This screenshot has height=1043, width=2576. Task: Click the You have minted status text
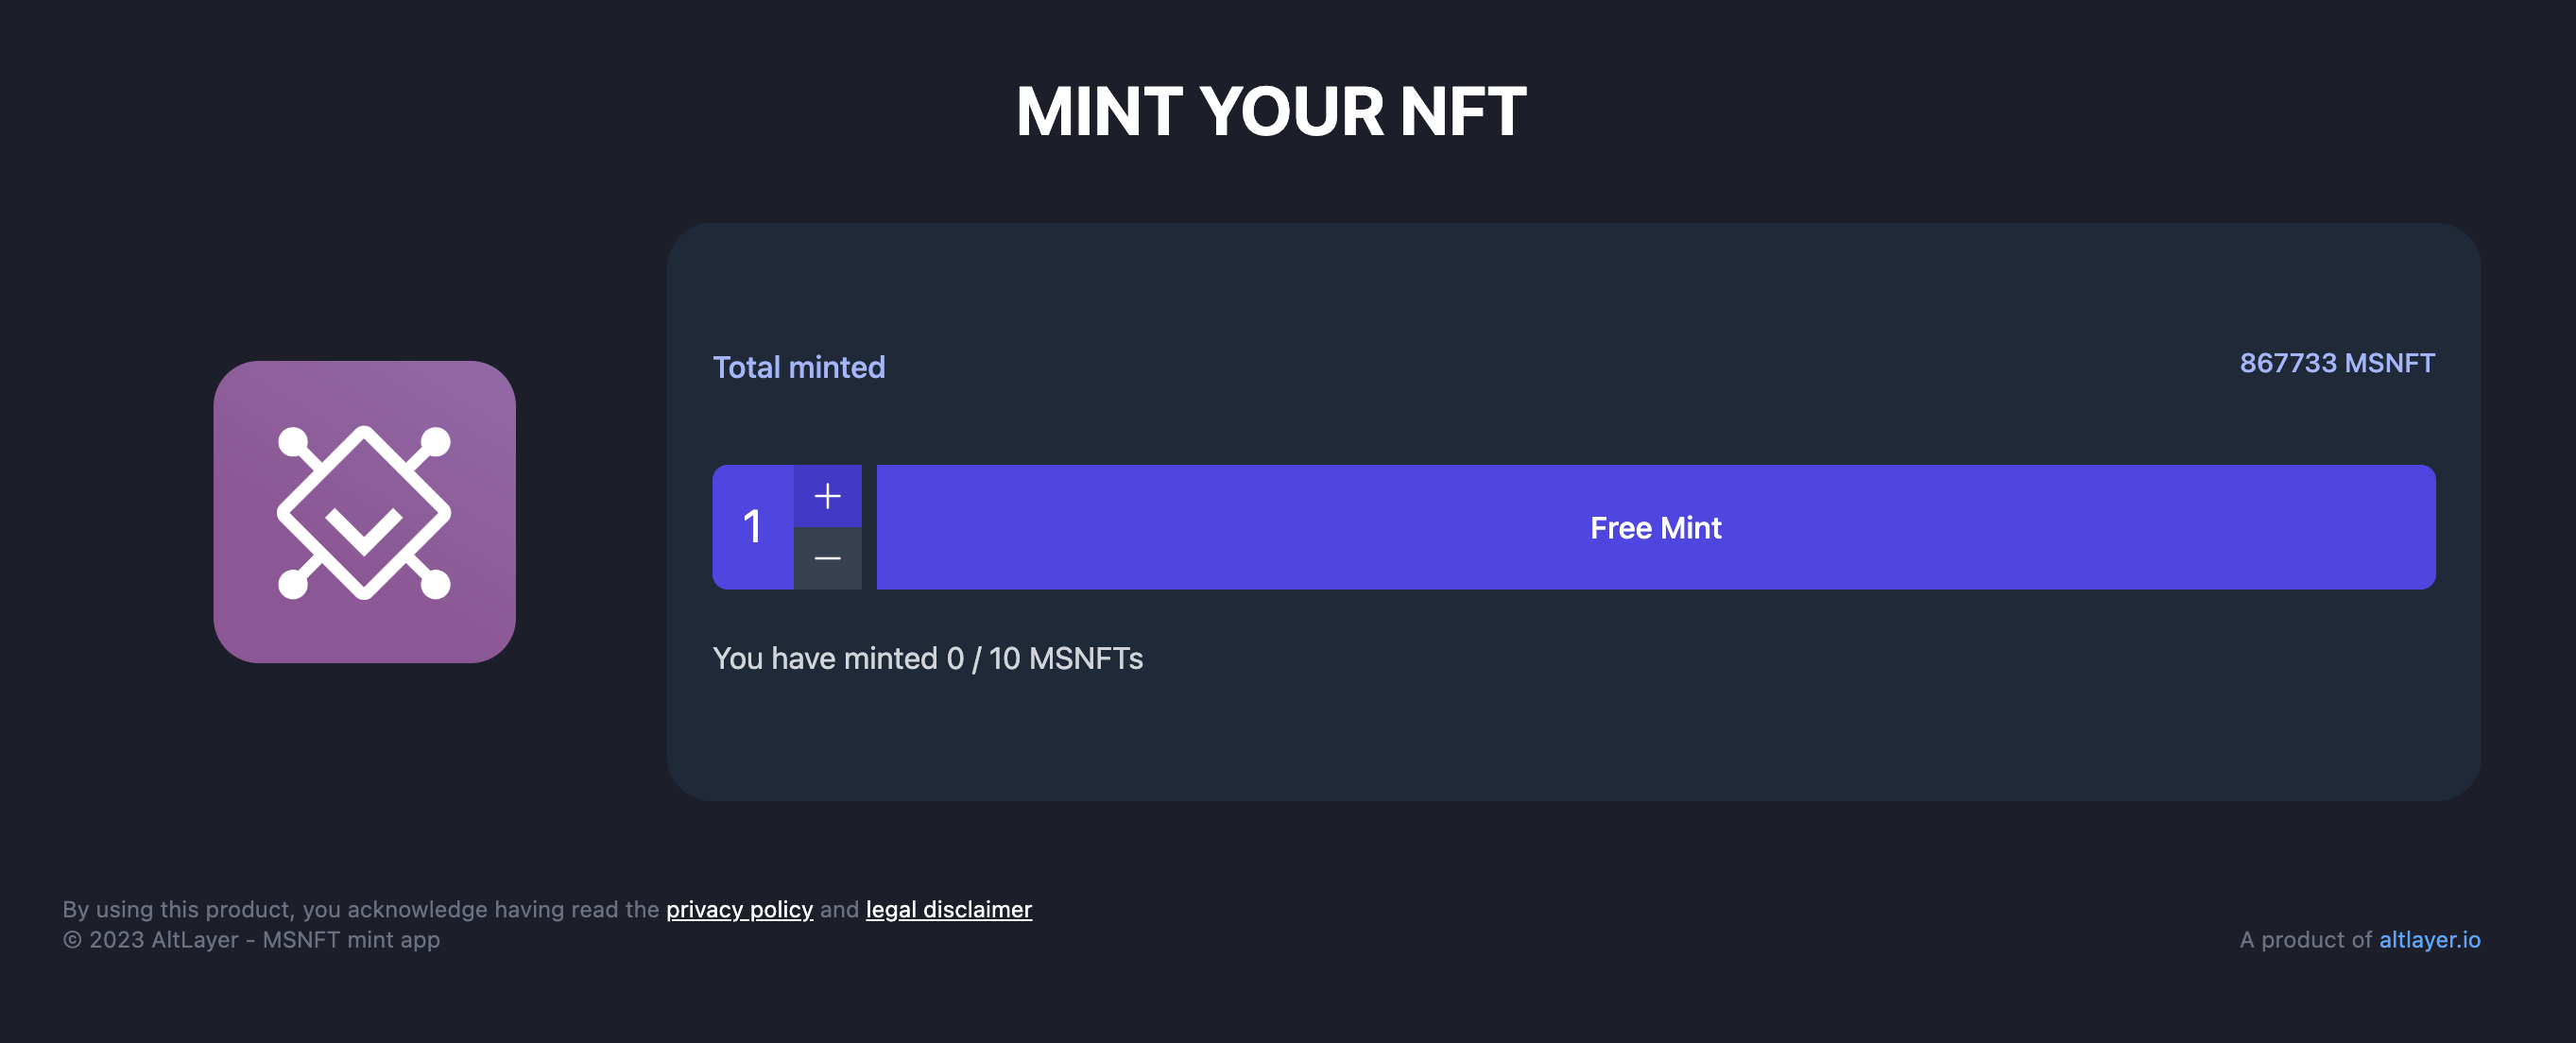[927, 658]
